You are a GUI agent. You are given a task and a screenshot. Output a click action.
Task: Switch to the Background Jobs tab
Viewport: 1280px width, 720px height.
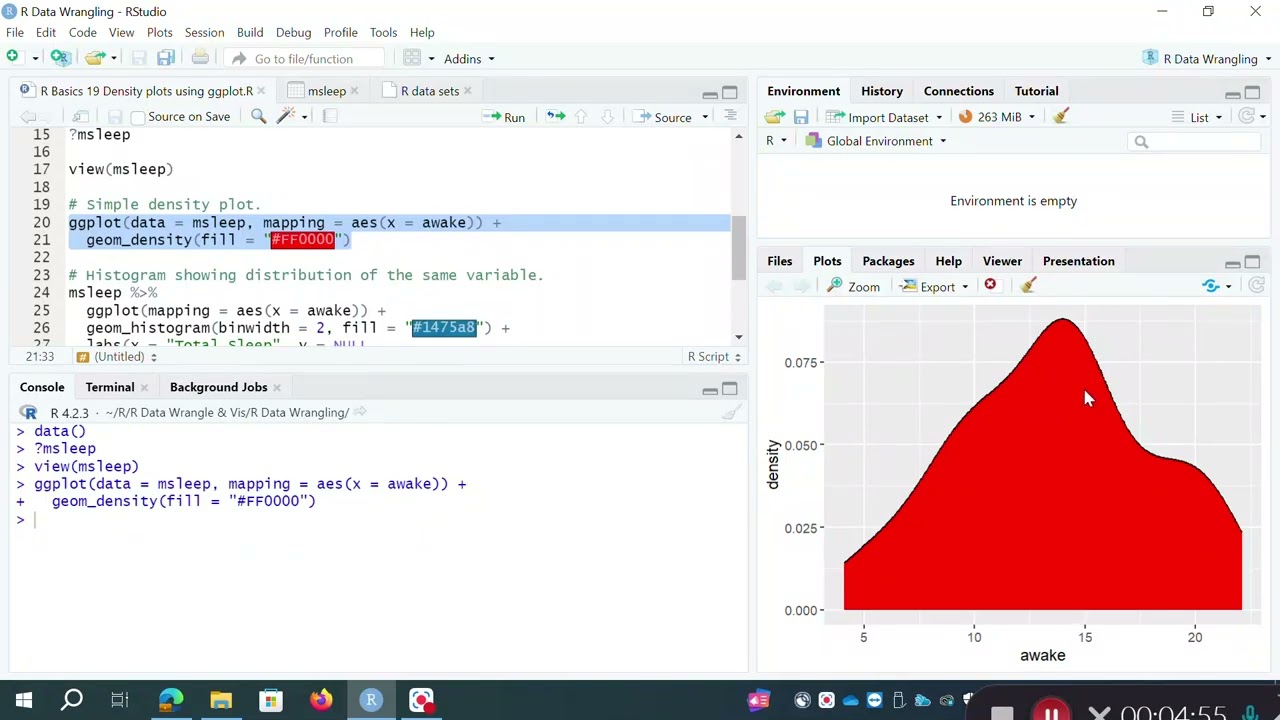[218, 387]
